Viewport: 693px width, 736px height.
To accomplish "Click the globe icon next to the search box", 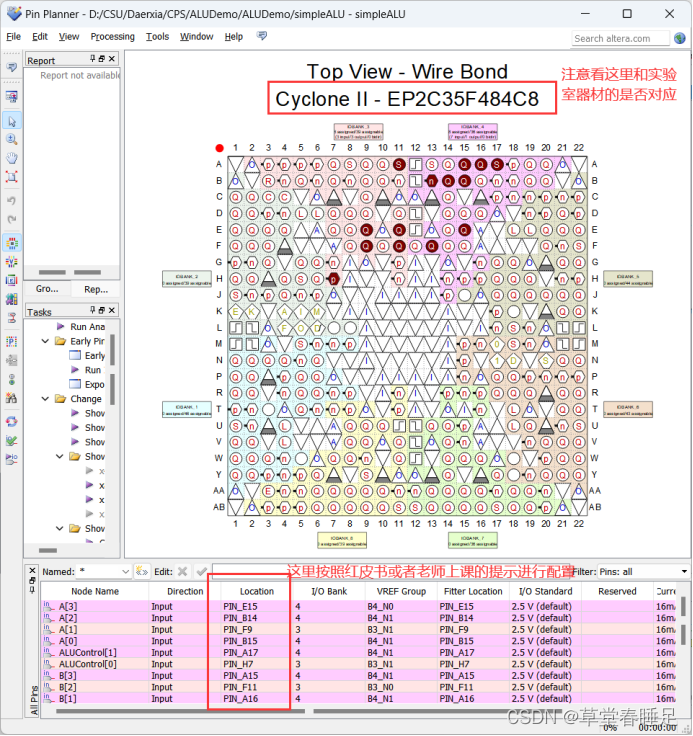I will coord(679,38).
